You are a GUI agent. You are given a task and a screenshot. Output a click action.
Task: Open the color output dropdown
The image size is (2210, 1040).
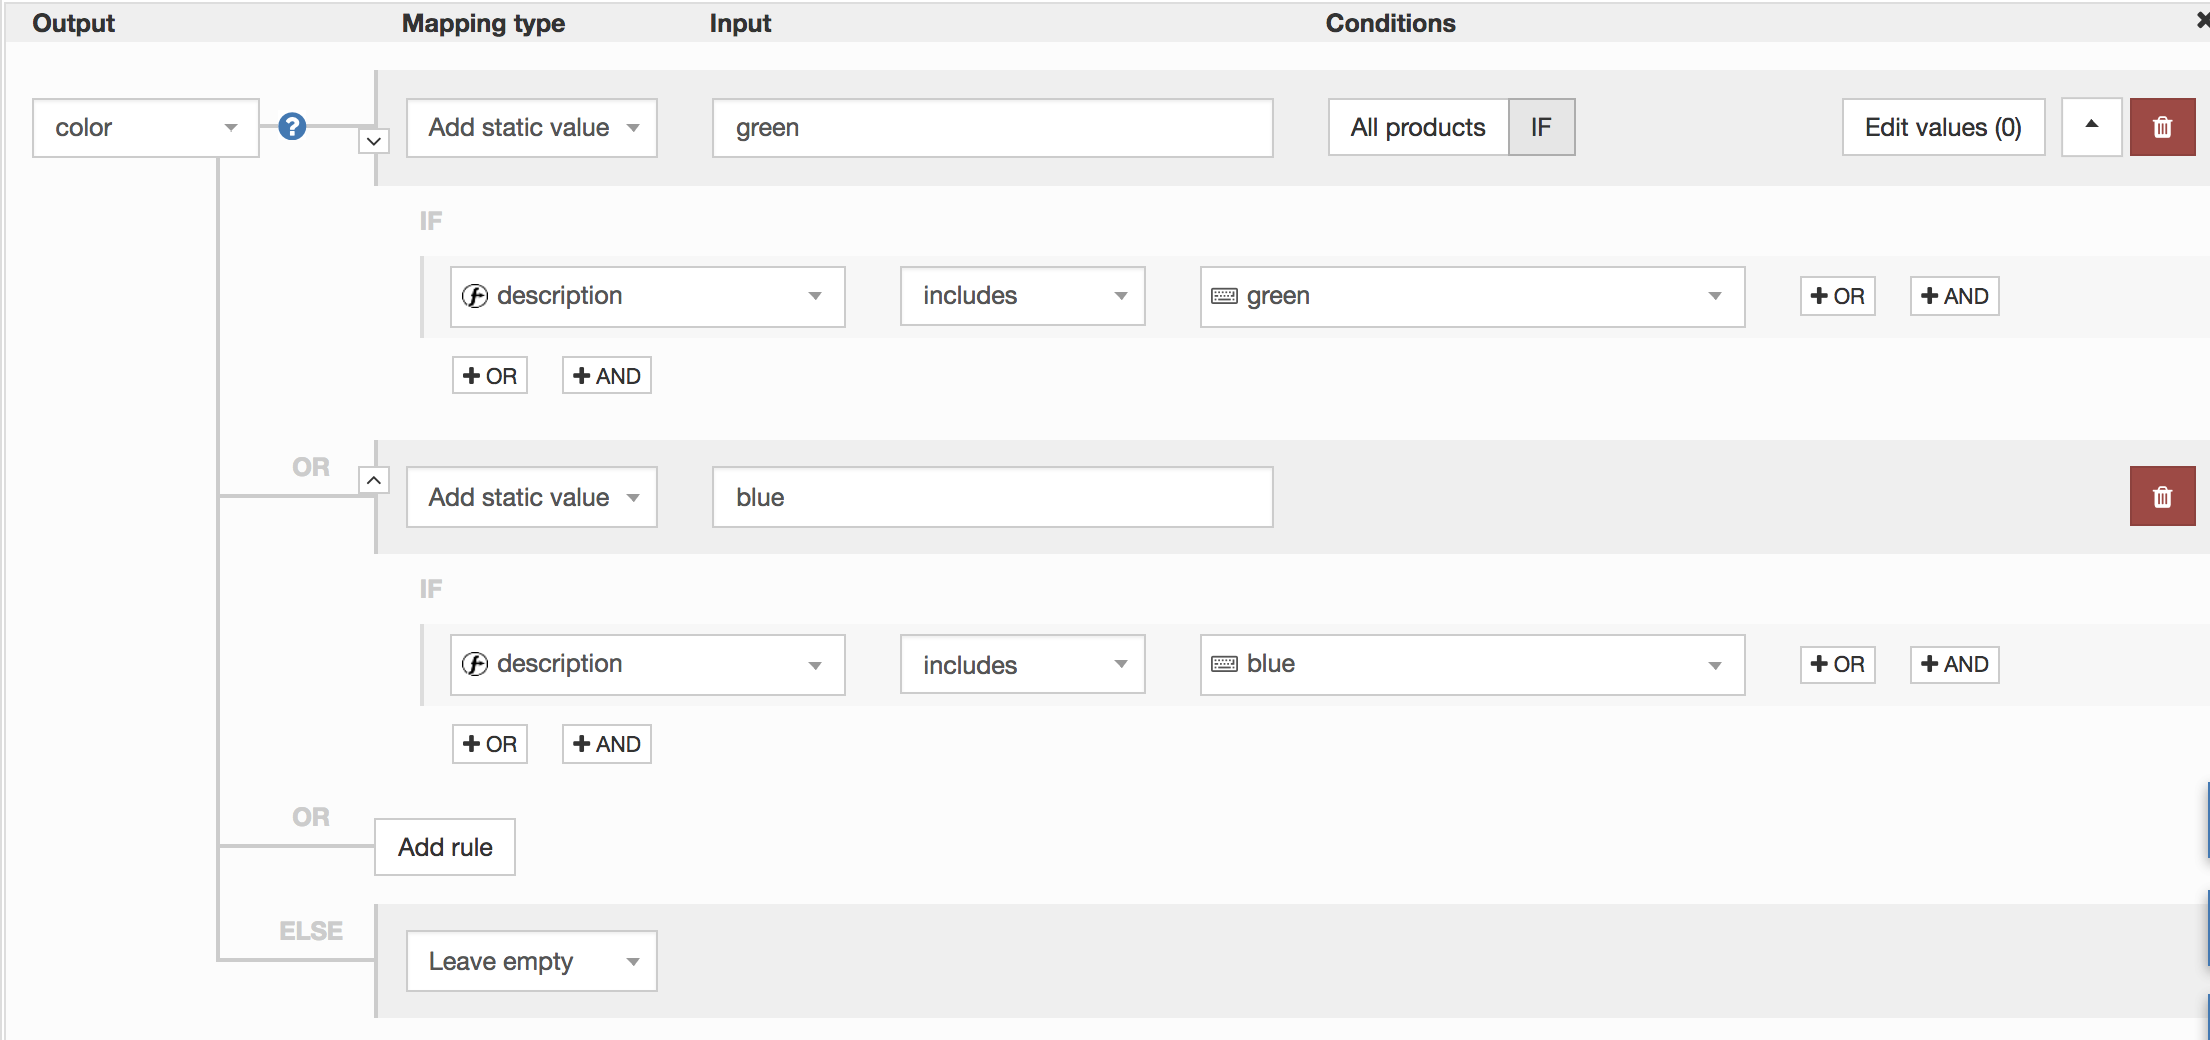coord(146,127)
